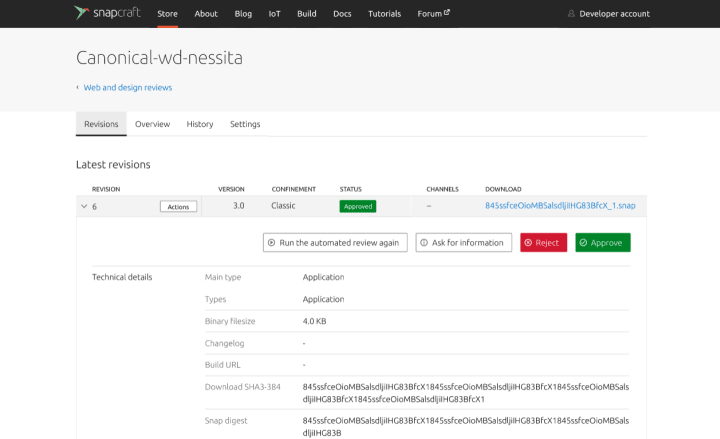Image resolution: width=720 pixels, height=439 pixels.
Task: Click Ask for information button
Action: (x=464, y=242)
